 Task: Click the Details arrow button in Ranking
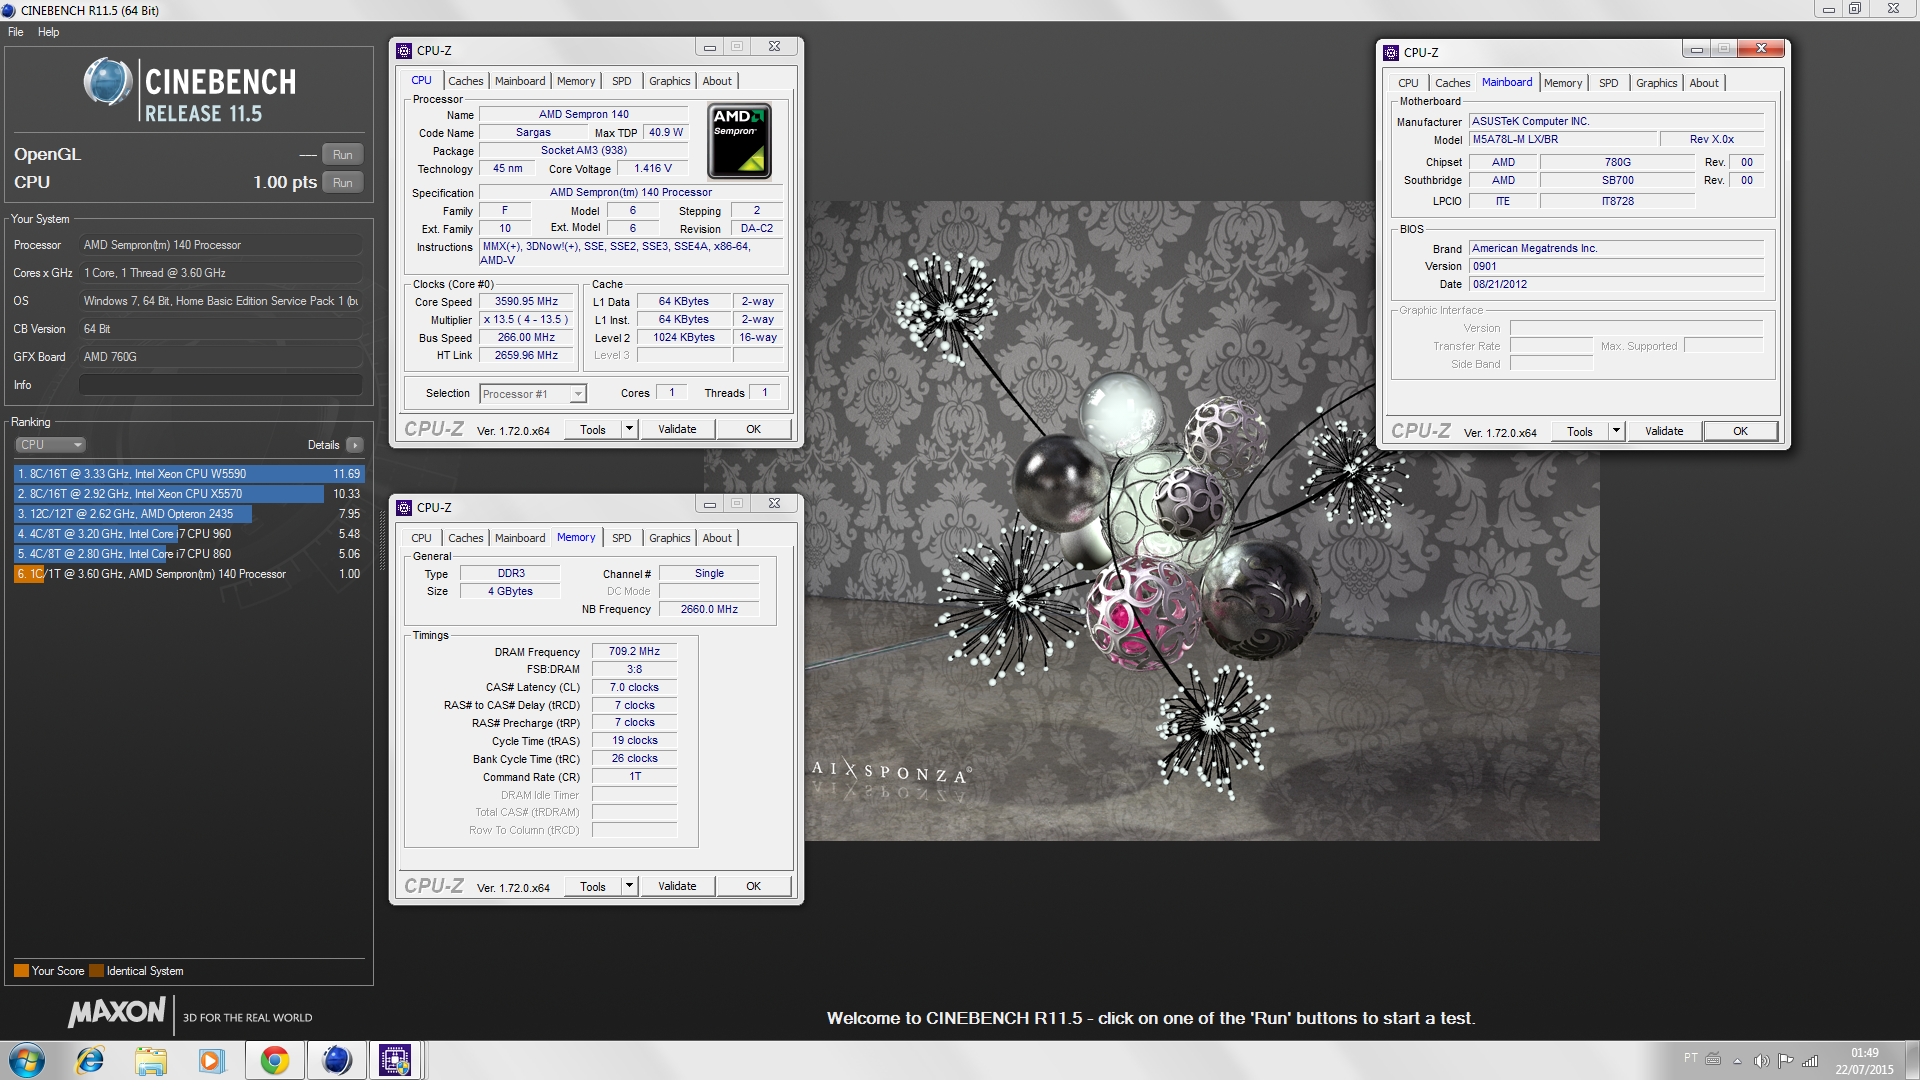pyautogui.click(x=355, y=445)
